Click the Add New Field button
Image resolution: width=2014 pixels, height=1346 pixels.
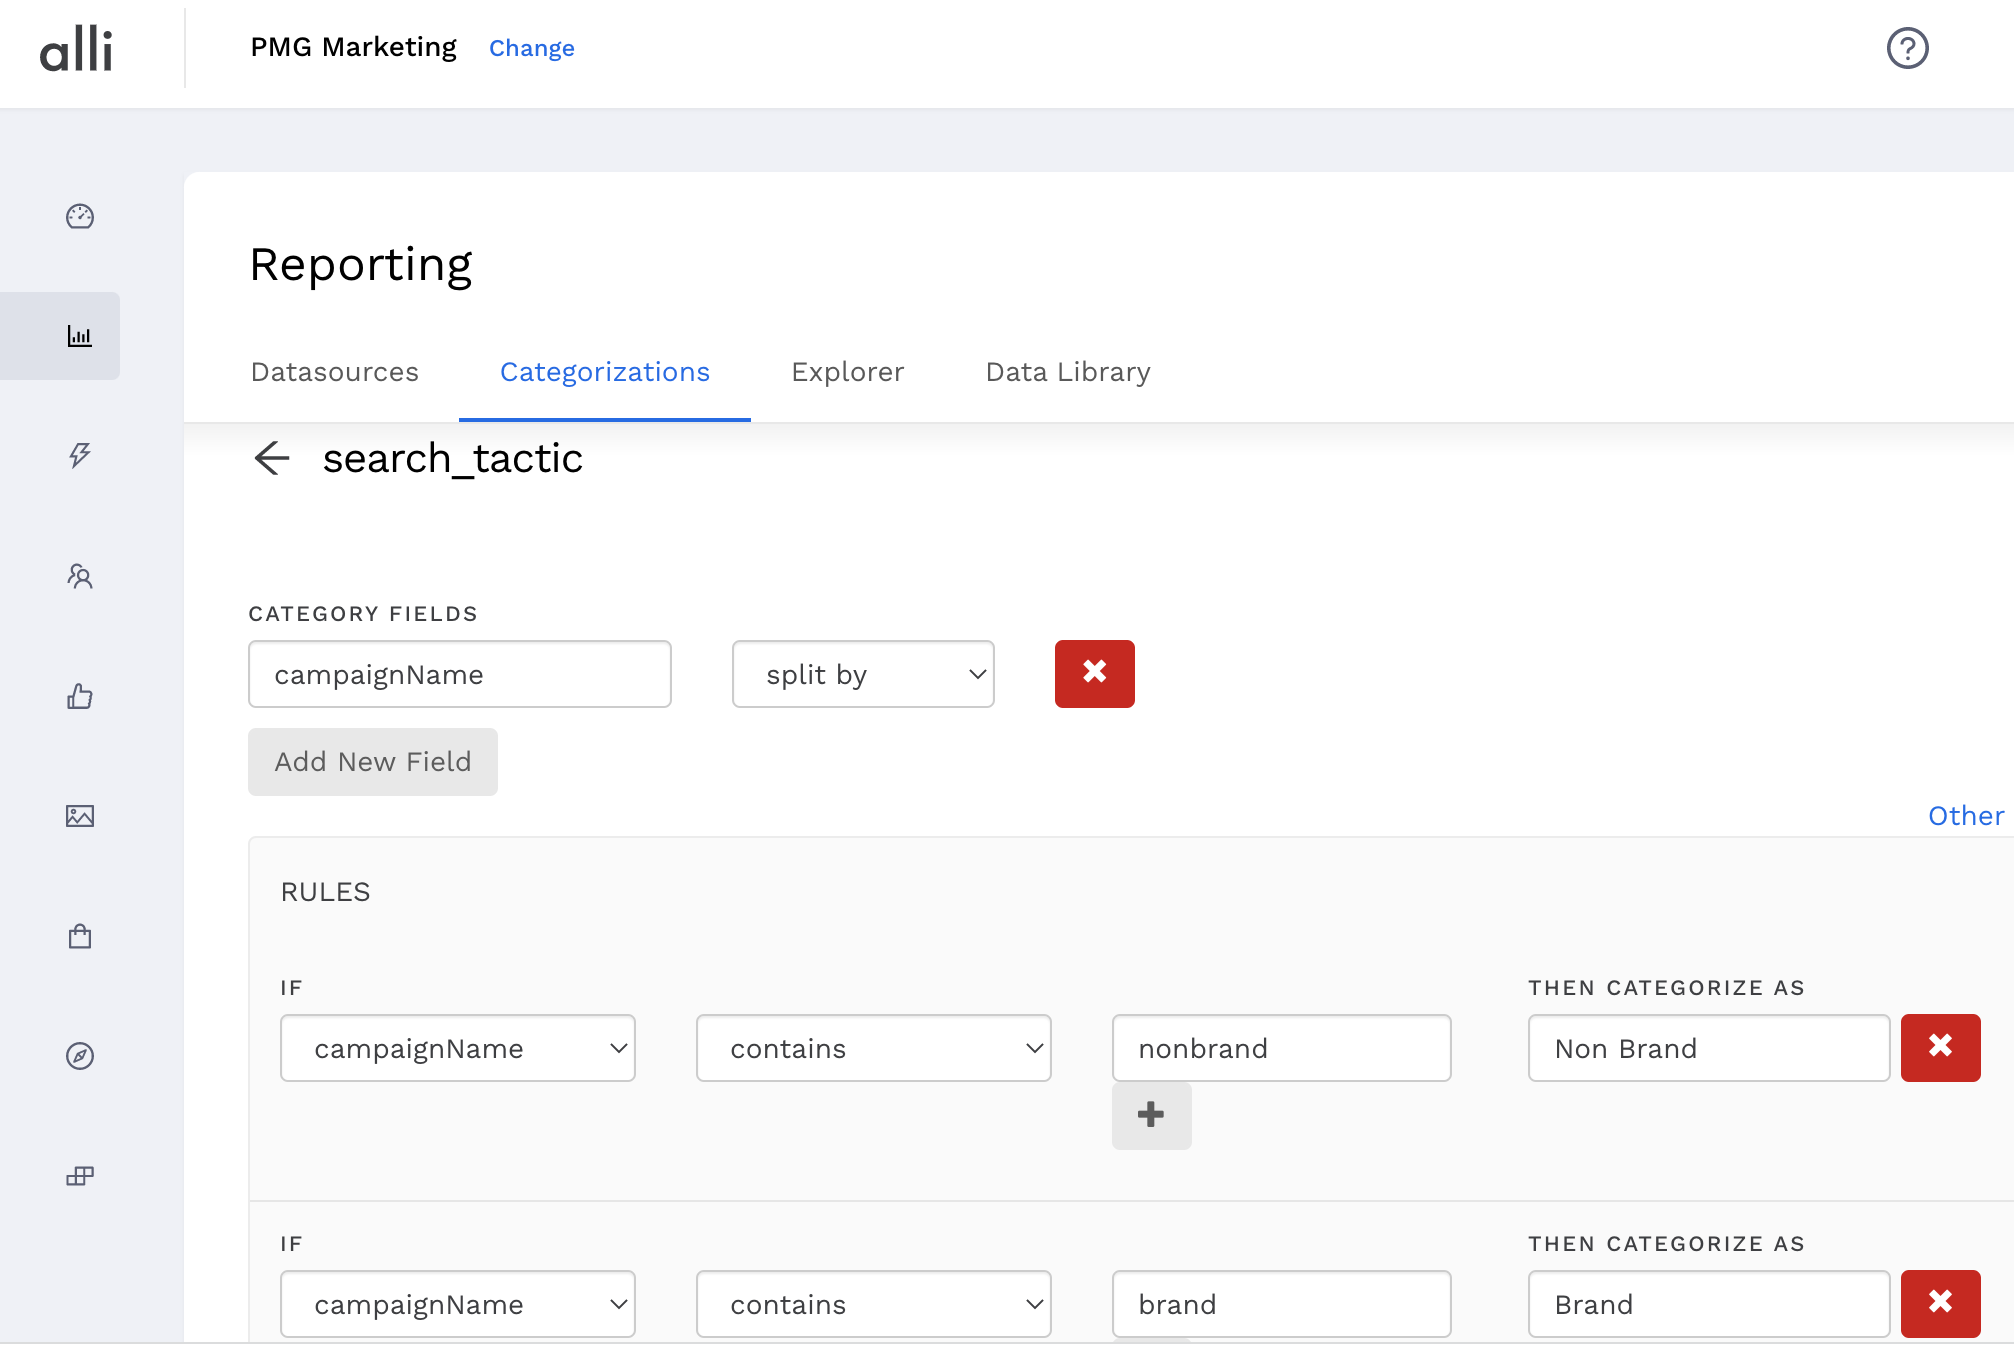tap(373, 762)
